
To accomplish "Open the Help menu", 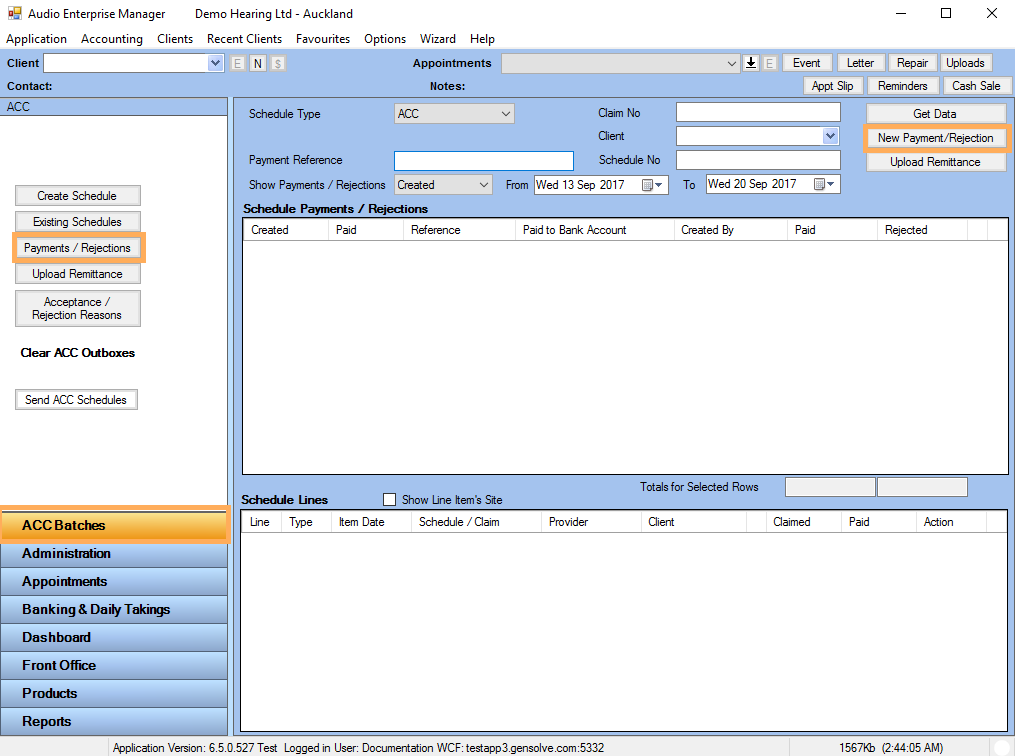I will (x=482, y=39).
